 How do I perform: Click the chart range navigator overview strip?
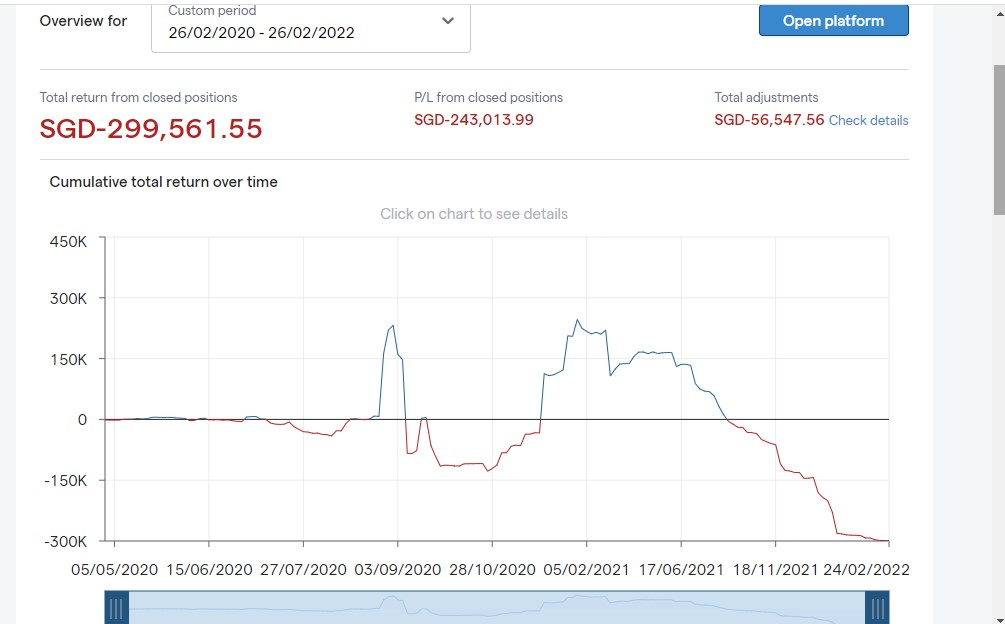tap(497, 608)
